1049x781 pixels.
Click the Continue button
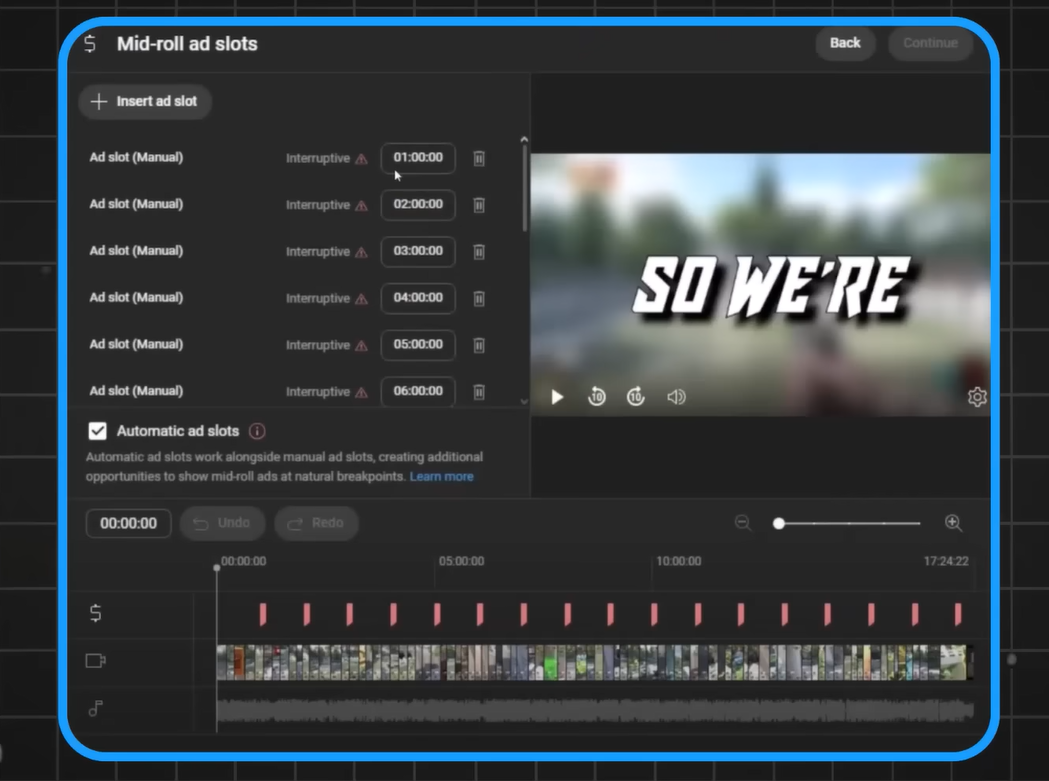pyautogui.click(x=930, y=43)
